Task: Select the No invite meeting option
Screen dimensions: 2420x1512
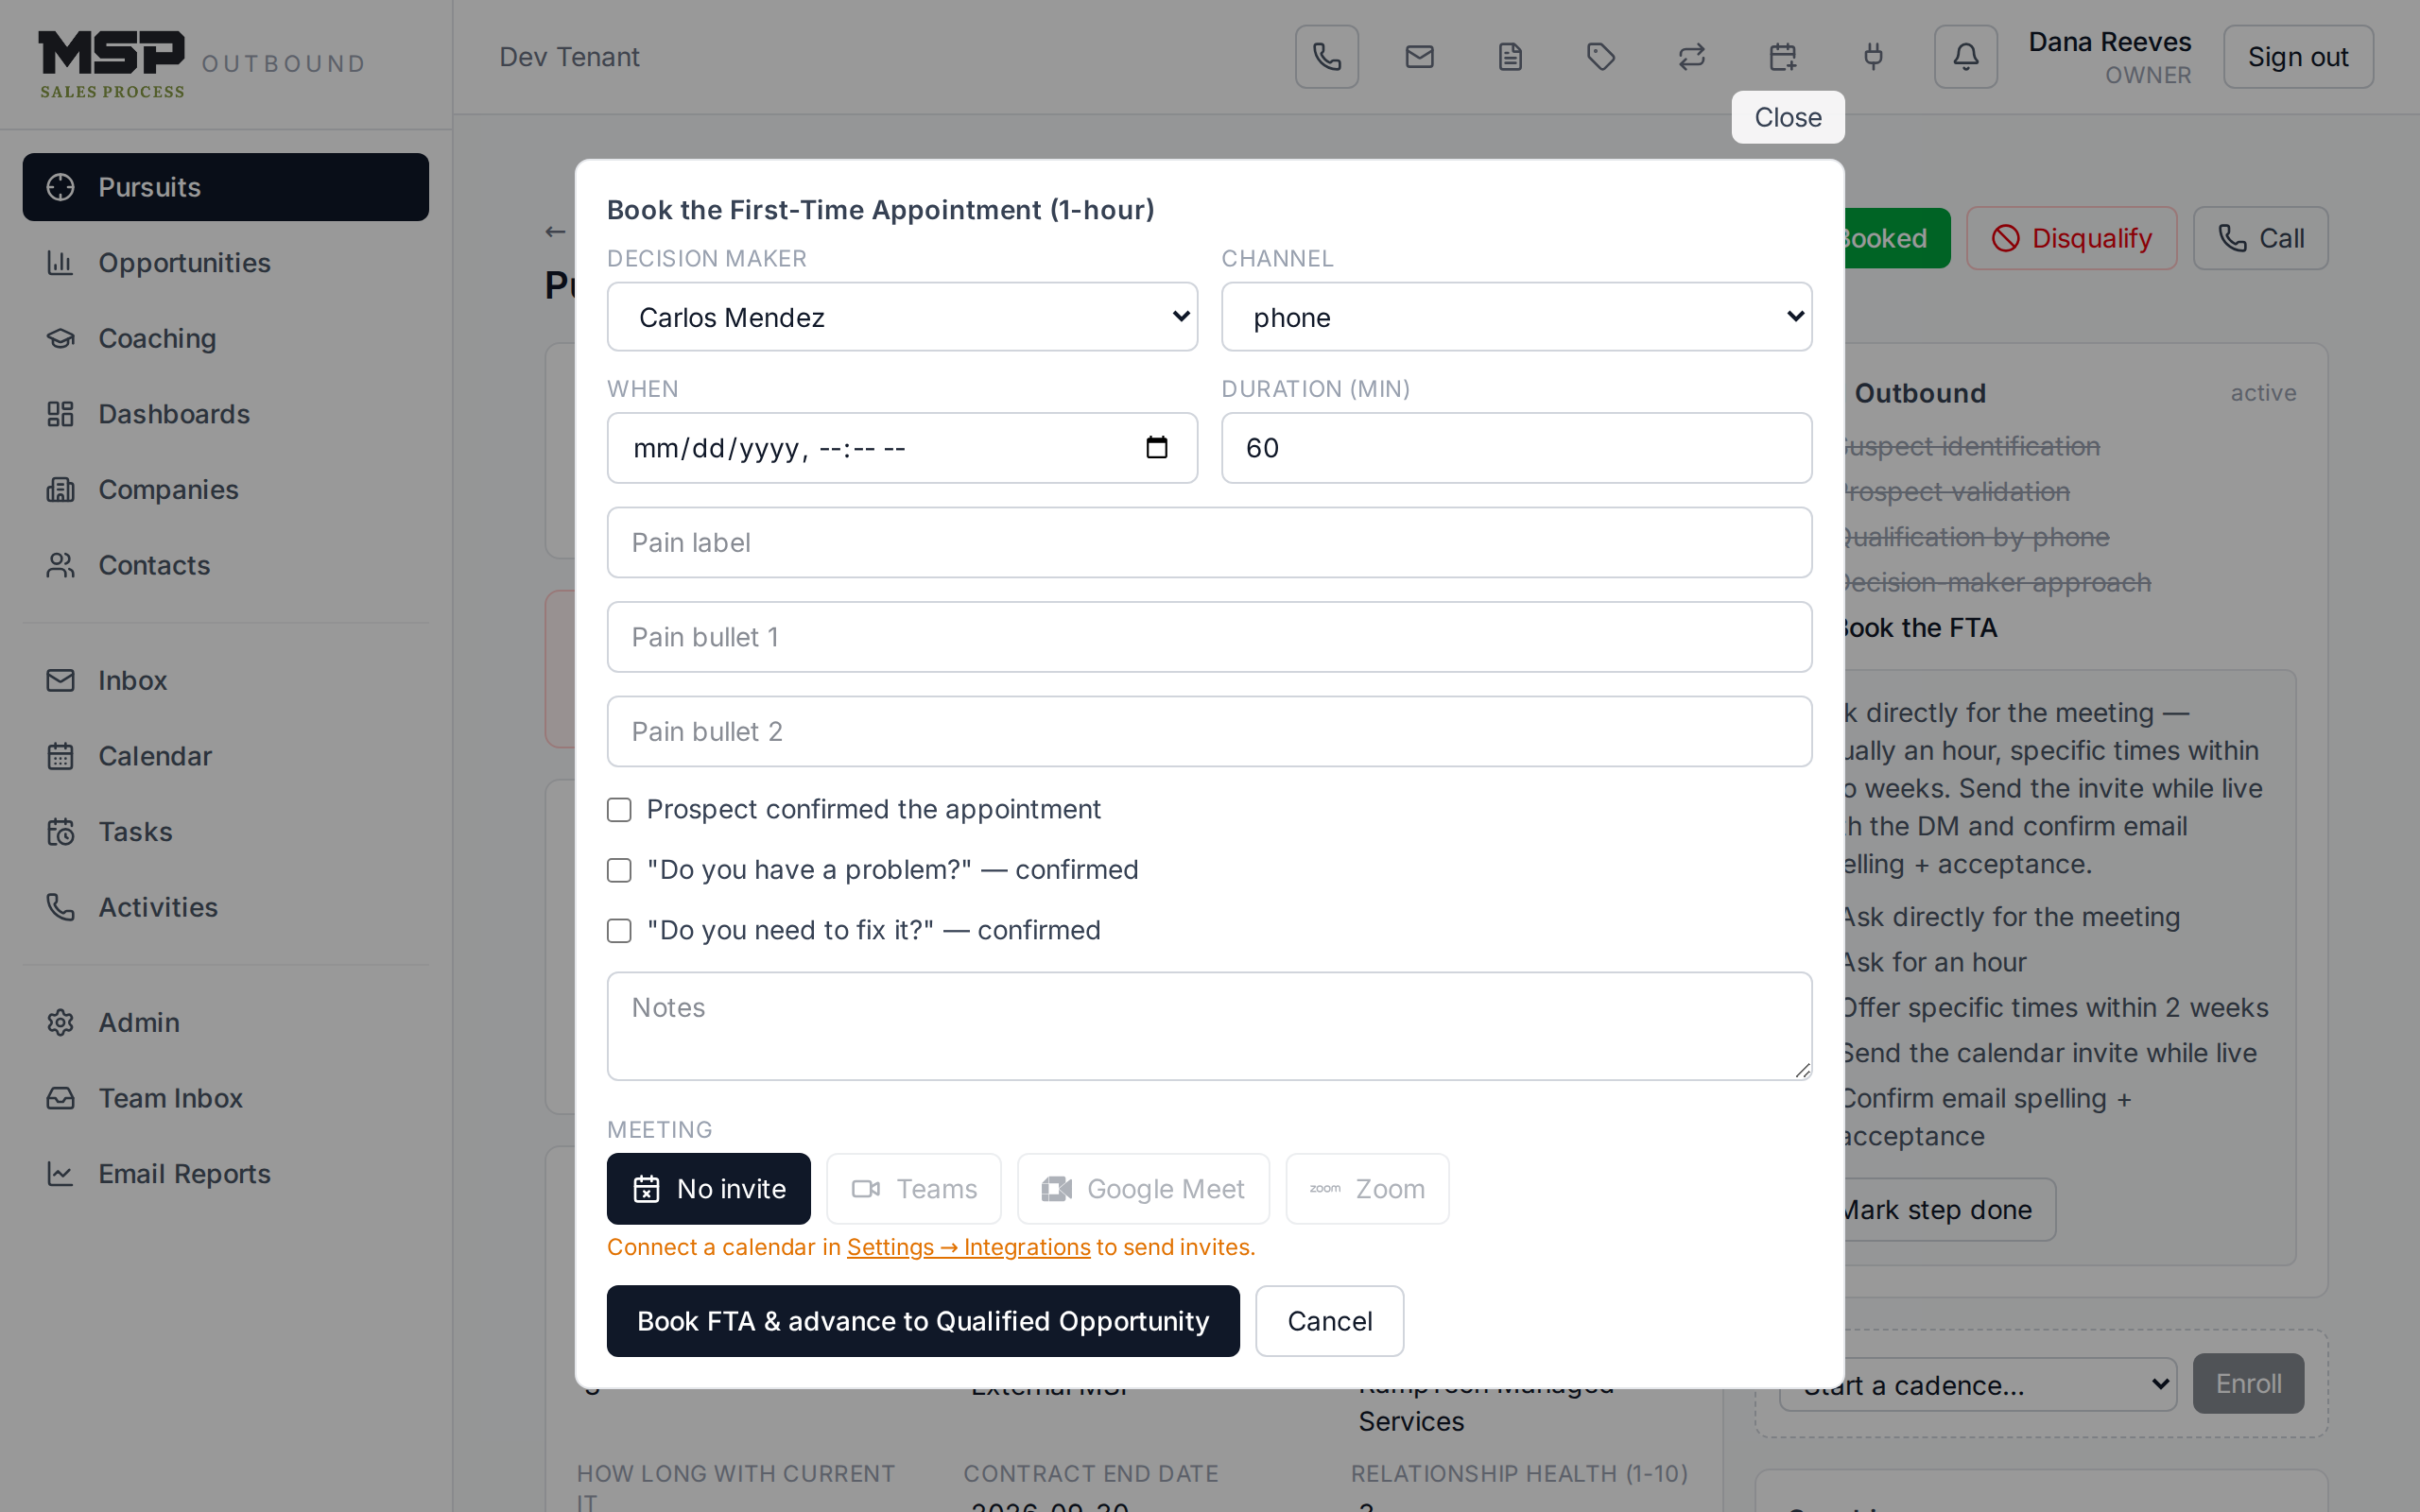Action: pos(708,1189)
